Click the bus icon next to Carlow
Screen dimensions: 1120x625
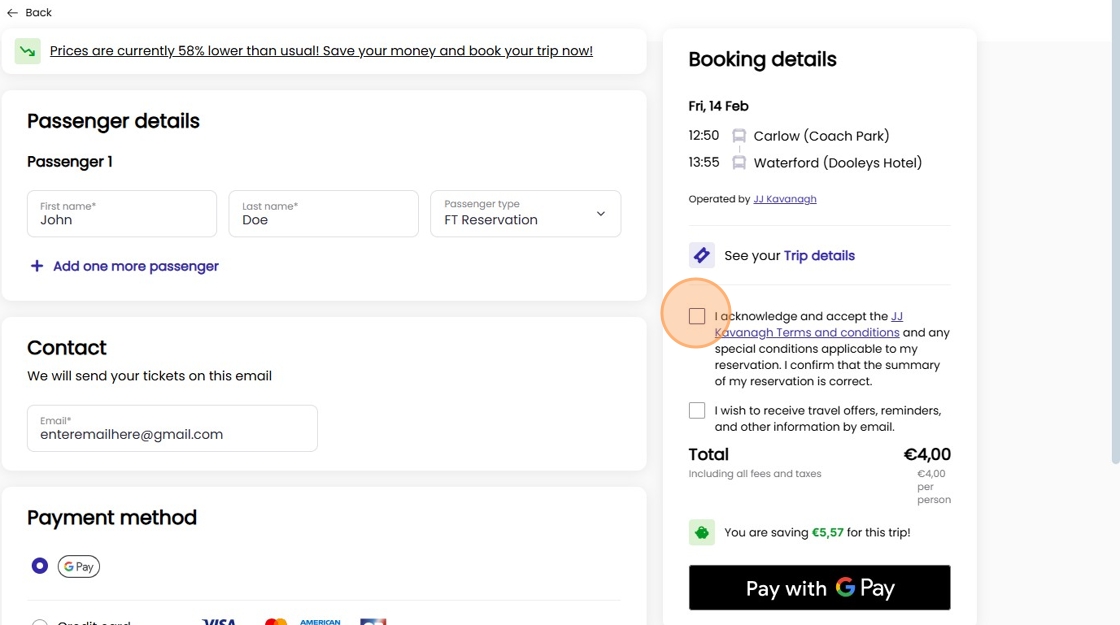739,136
